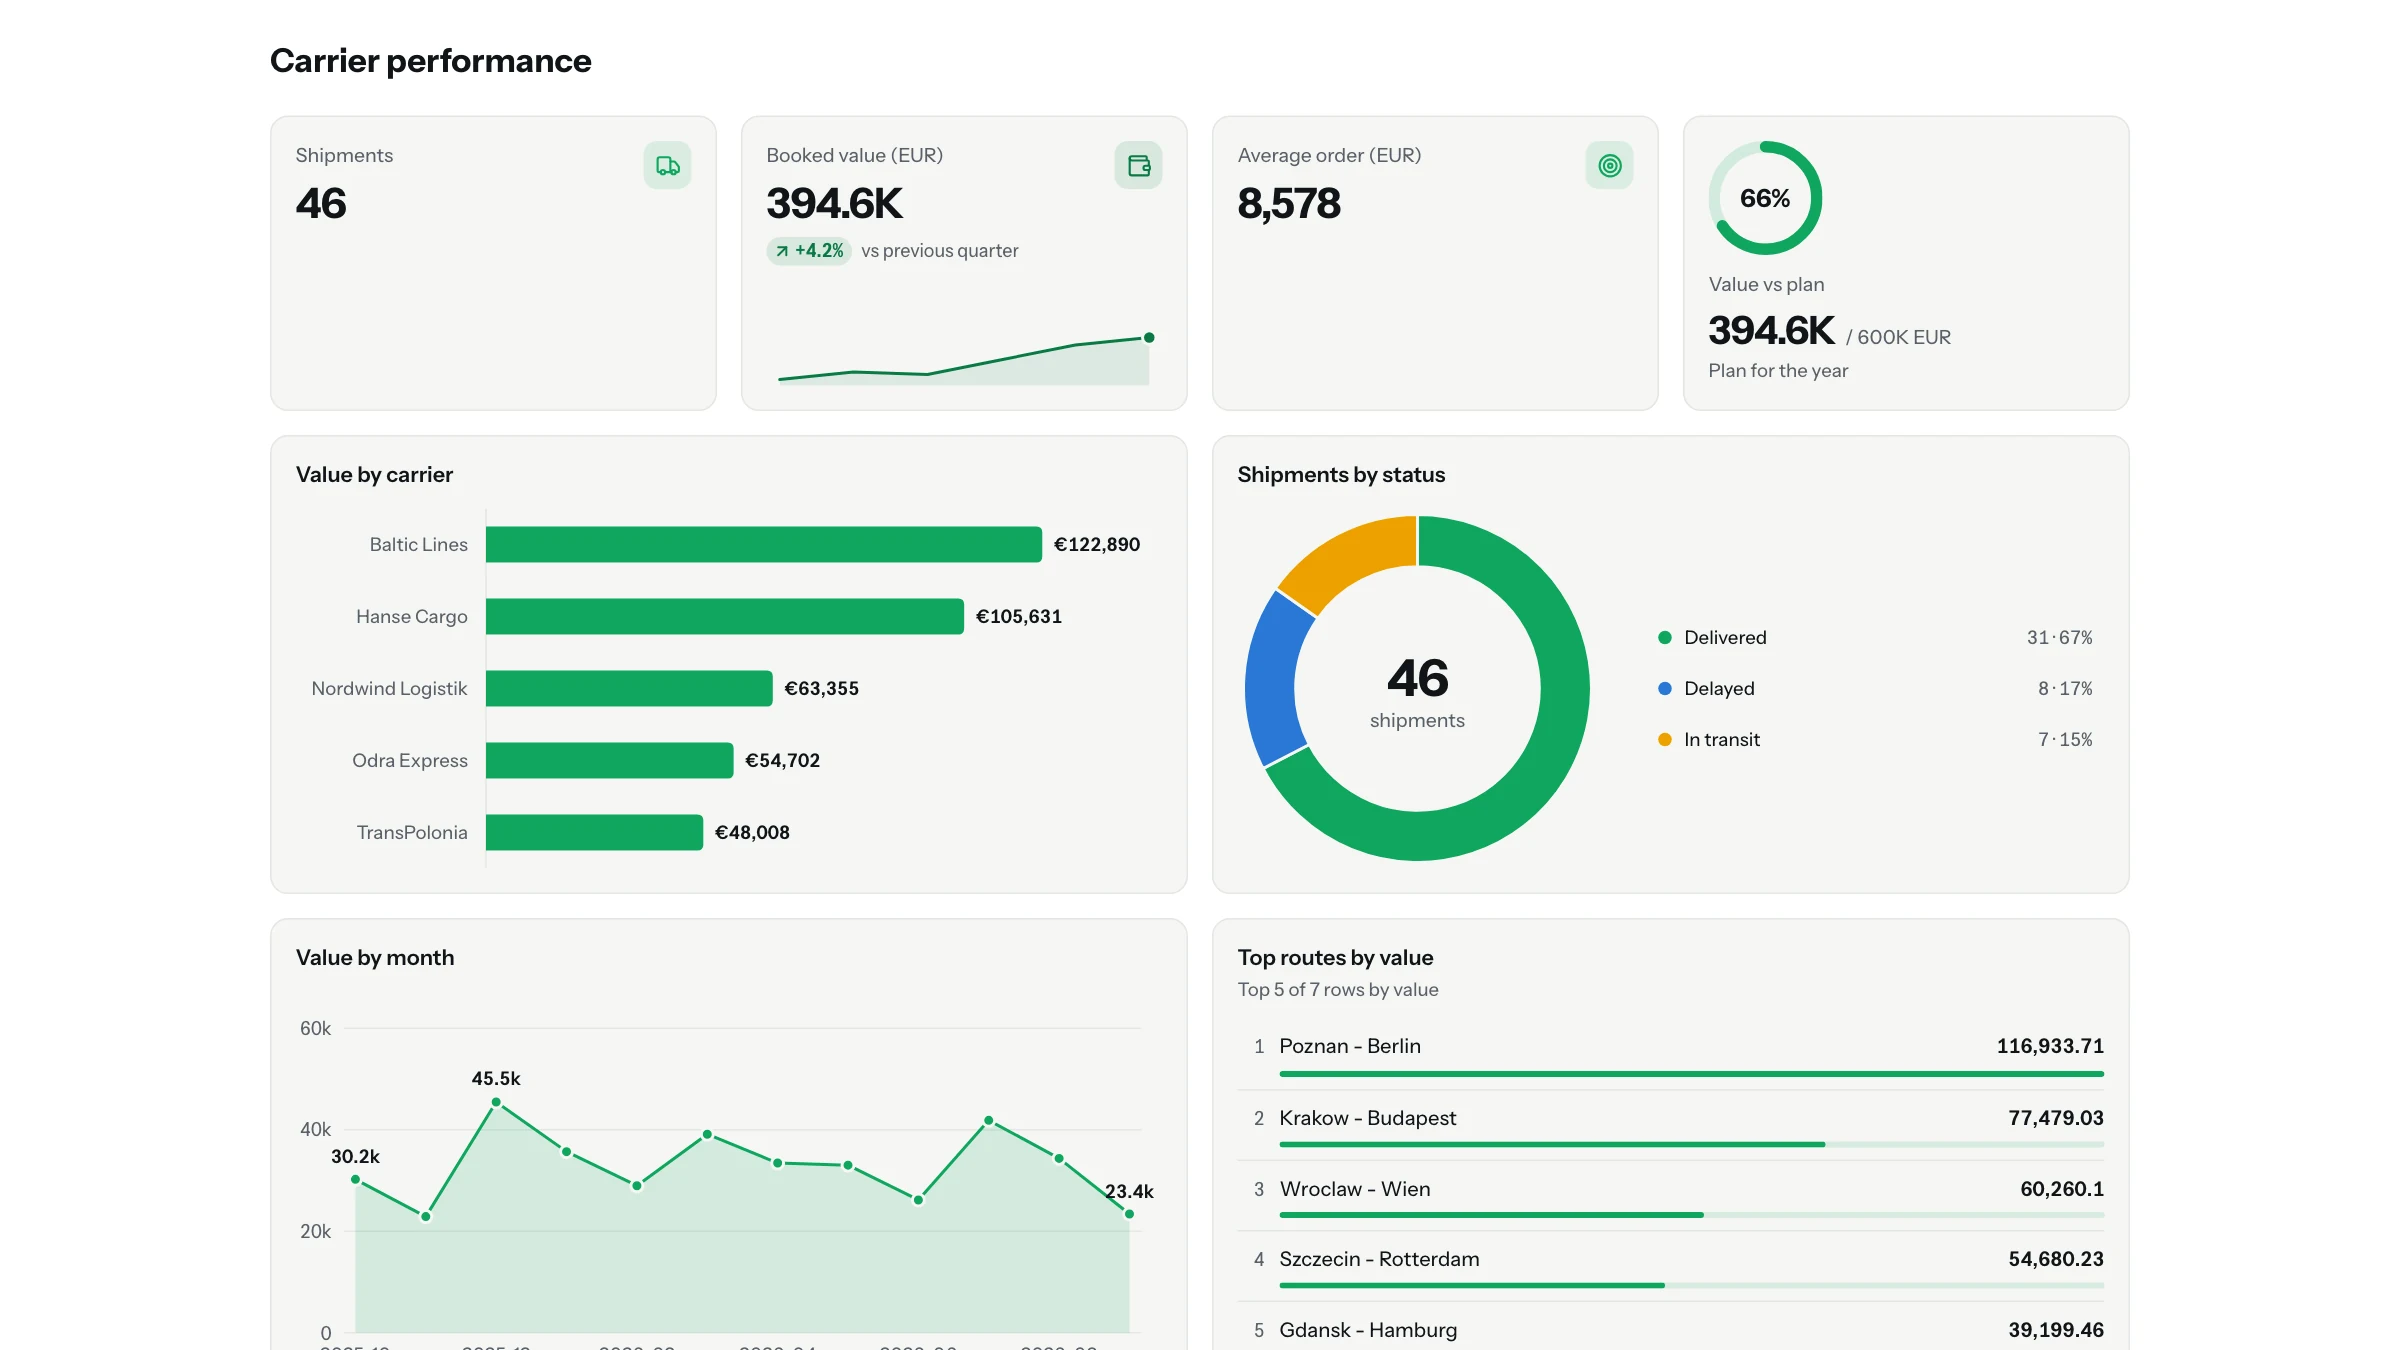Click the €63,355 value label
Screen dimensions: 2400x1350
click(x=822, y=689)
